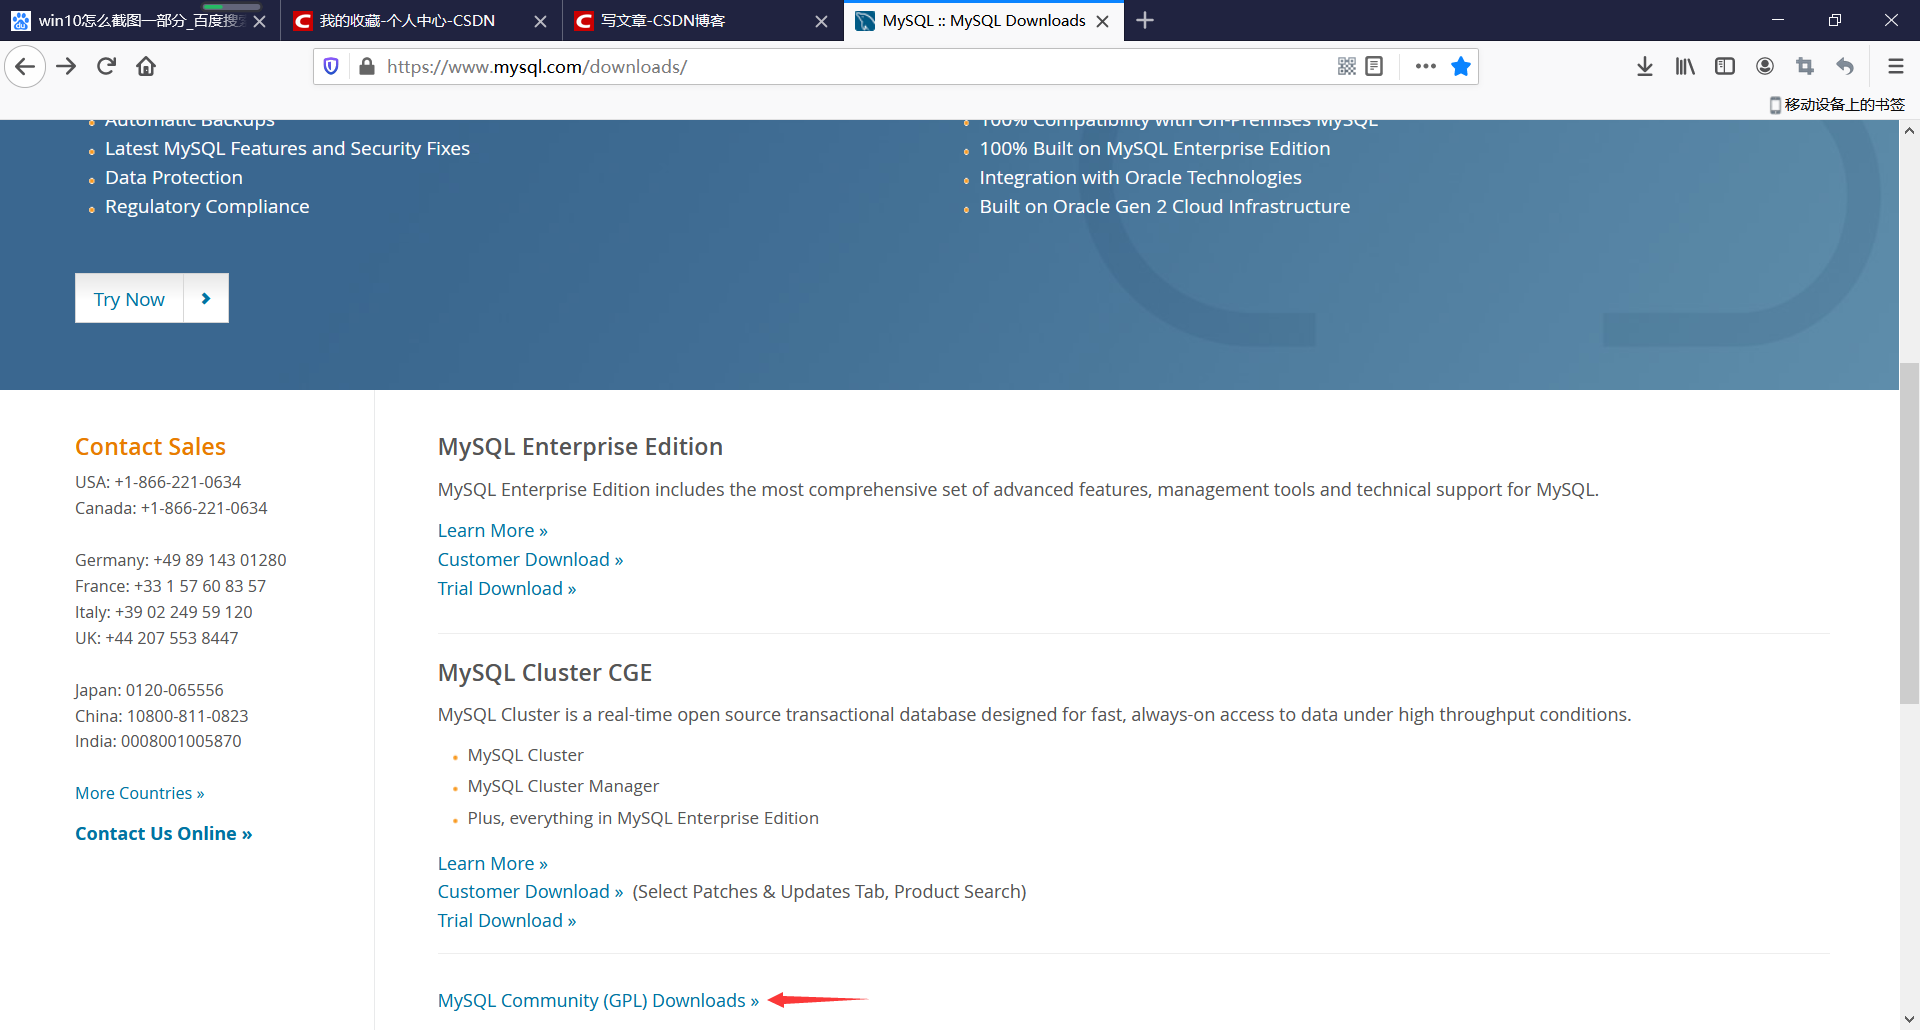Close the MySQL Downloads tab
This screenshot has width=1920, height=1030.
[x=1102, y=22]
